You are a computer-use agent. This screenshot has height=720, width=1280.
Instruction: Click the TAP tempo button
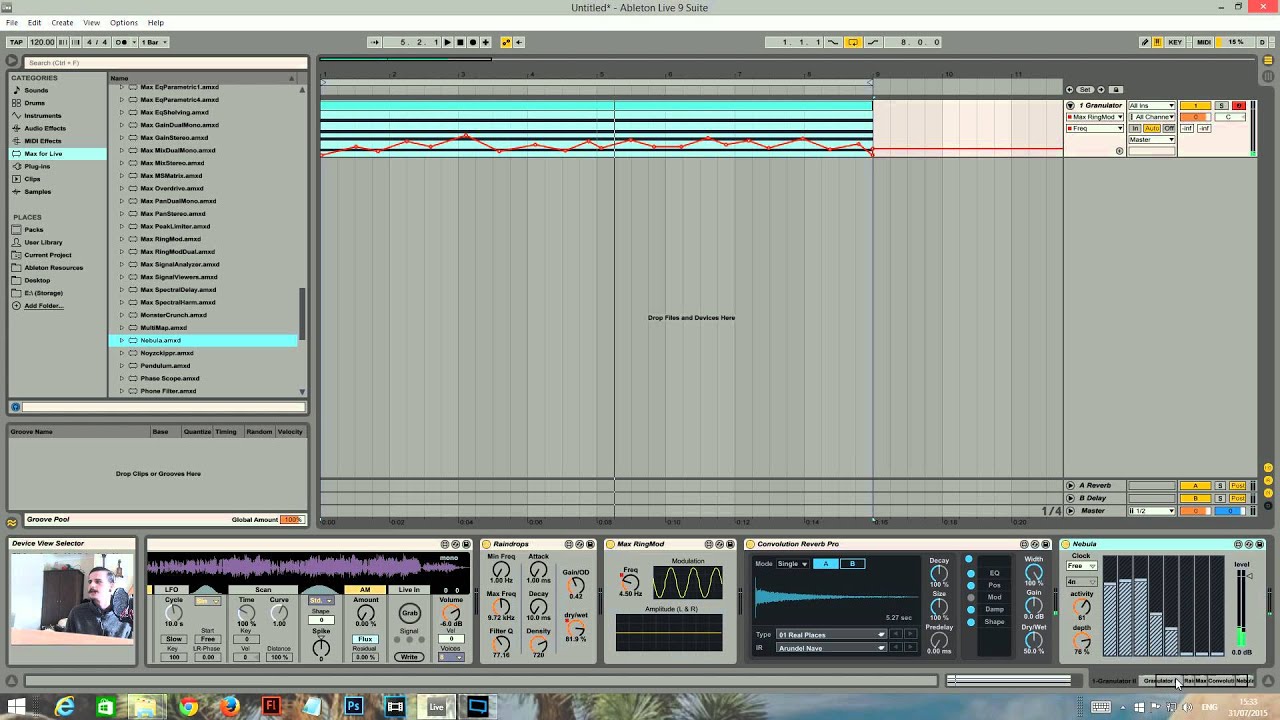point(16,42)
